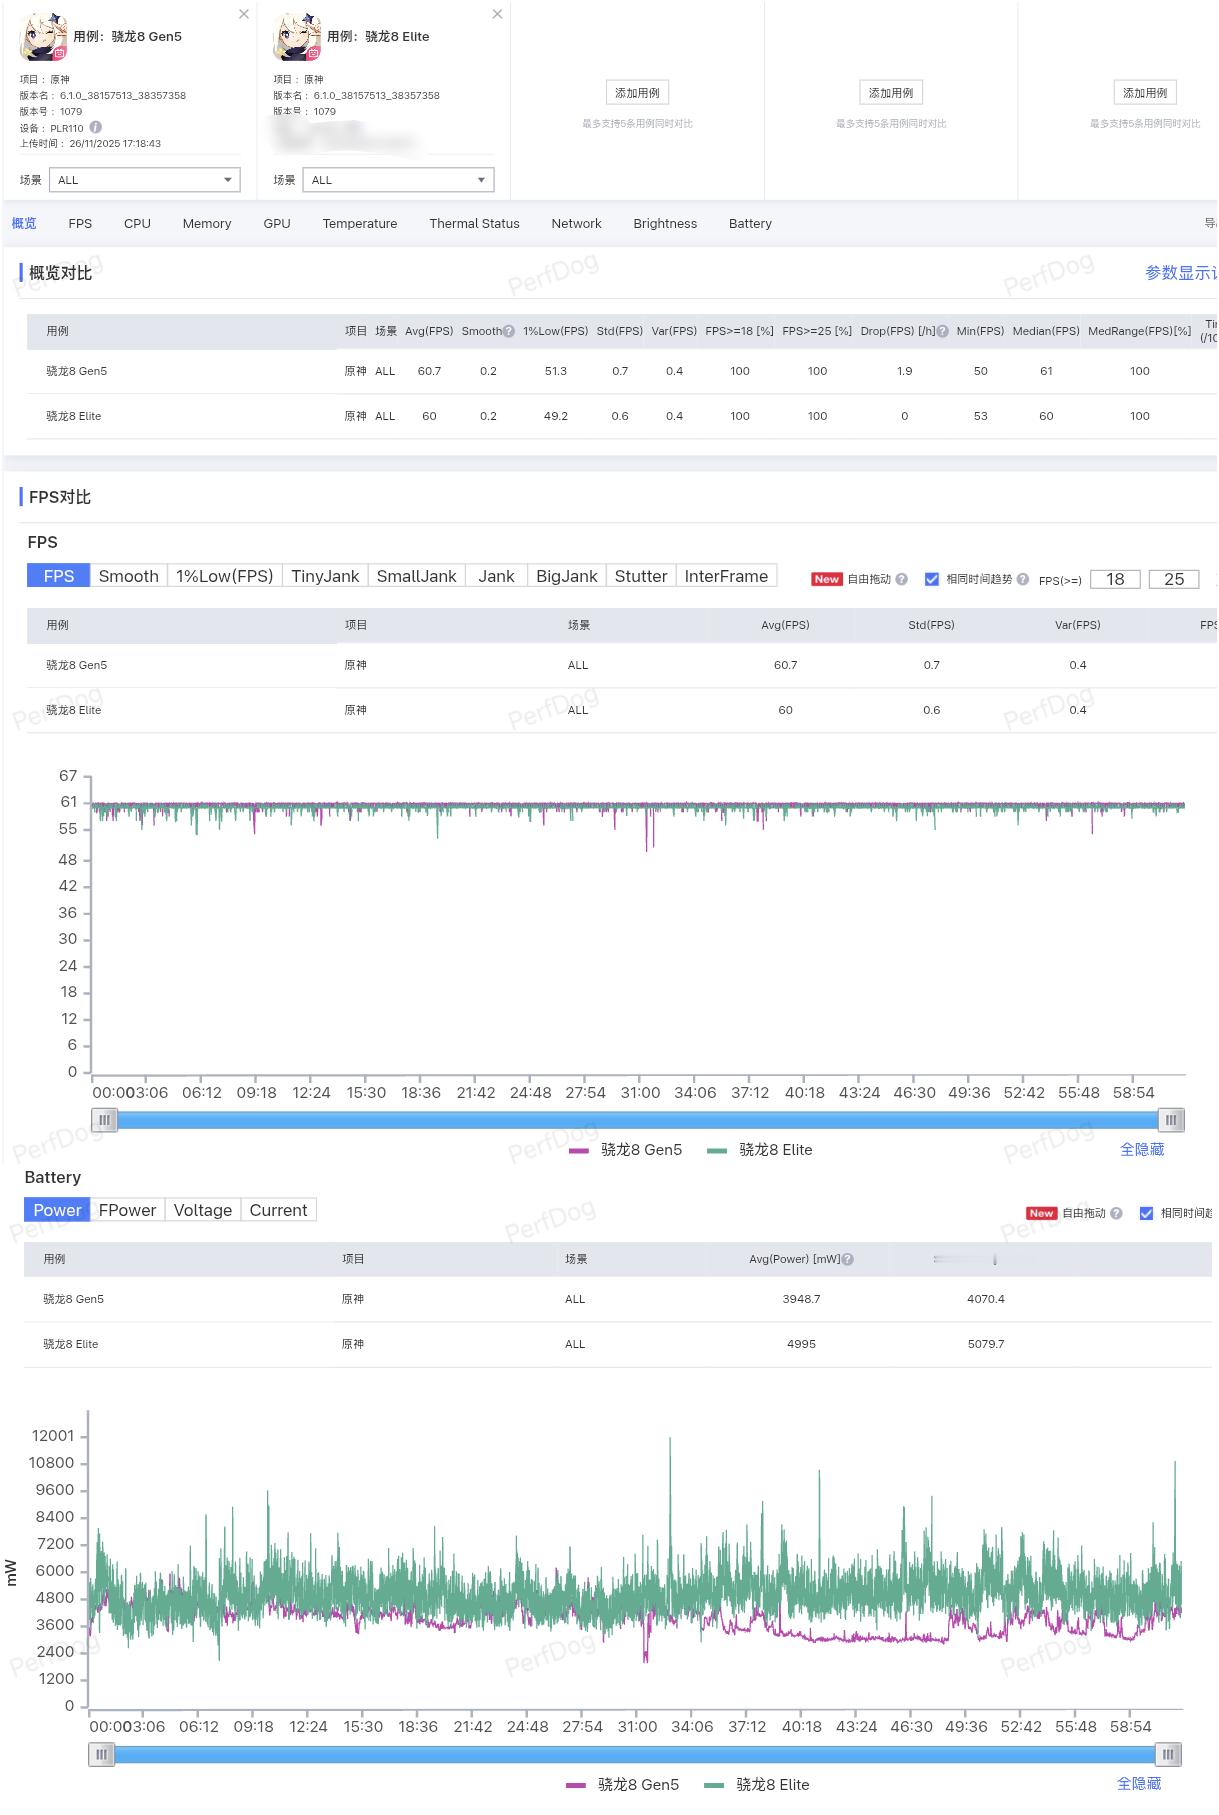Click 全隐藏 link under the FPS chart
This screenshot has height=1815, width=1219.
pyautogui.click(x=1142, y=1150)
